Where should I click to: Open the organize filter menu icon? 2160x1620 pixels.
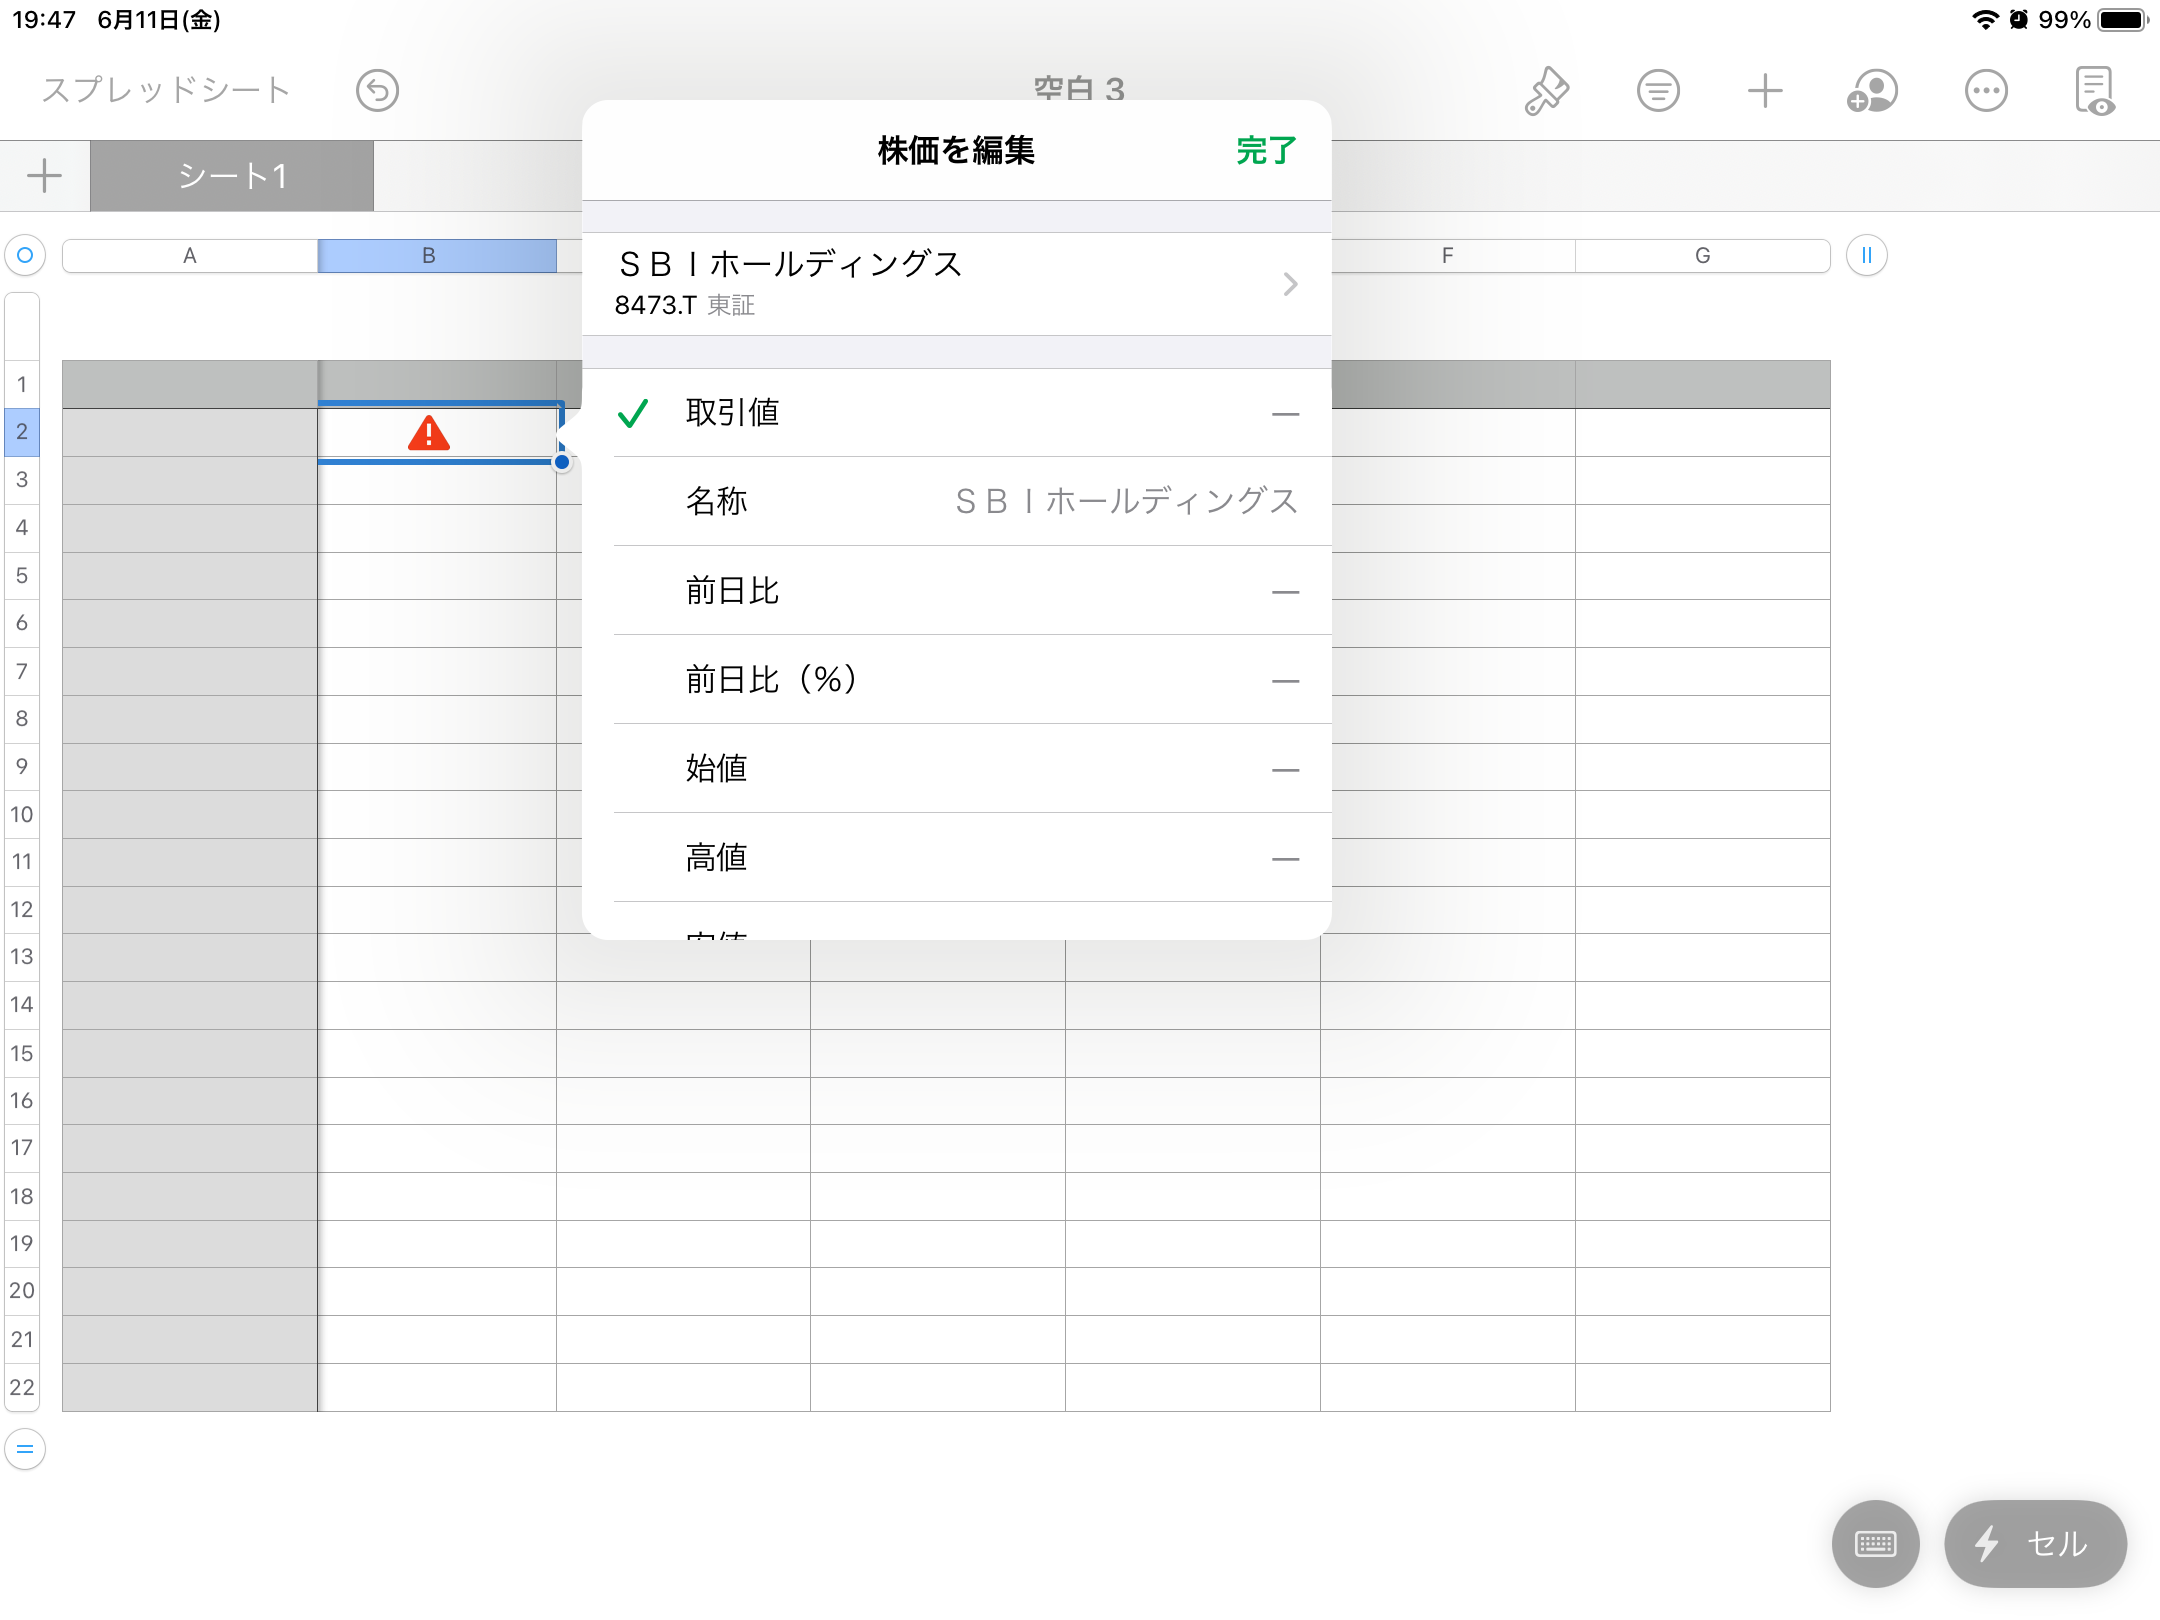click(x=1658, y=91)
